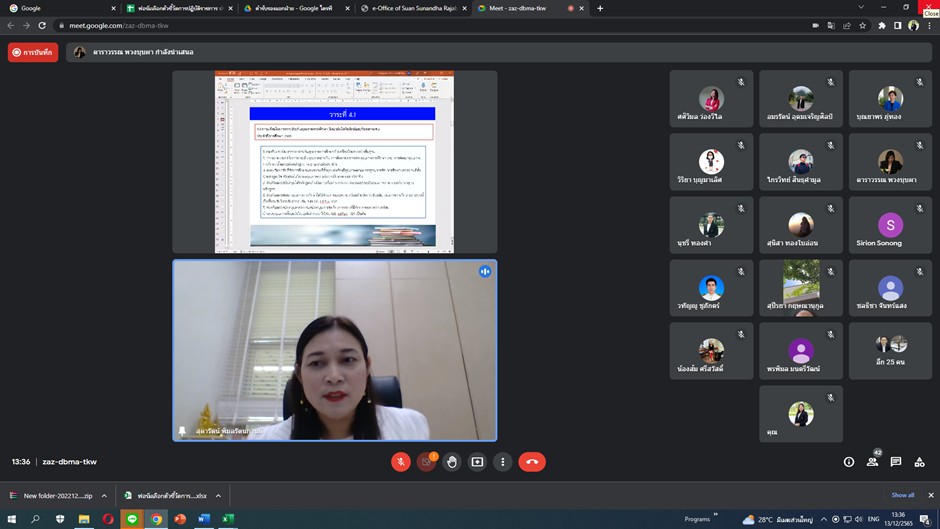Viewport: 940px width, 529px height.
Task: Expand options for the downloaded xlsx file
Action: [218, 495]
